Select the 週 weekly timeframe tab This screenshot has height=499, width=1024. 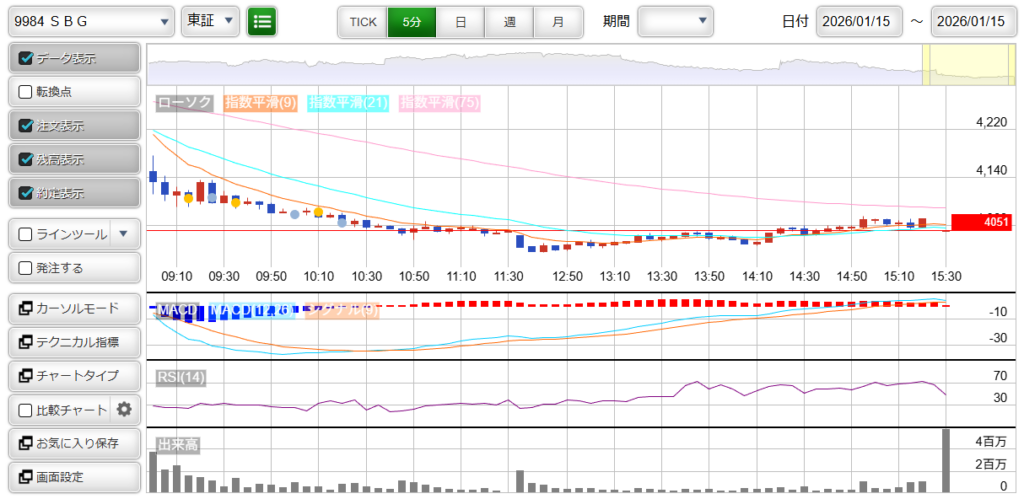pos(509,21)
